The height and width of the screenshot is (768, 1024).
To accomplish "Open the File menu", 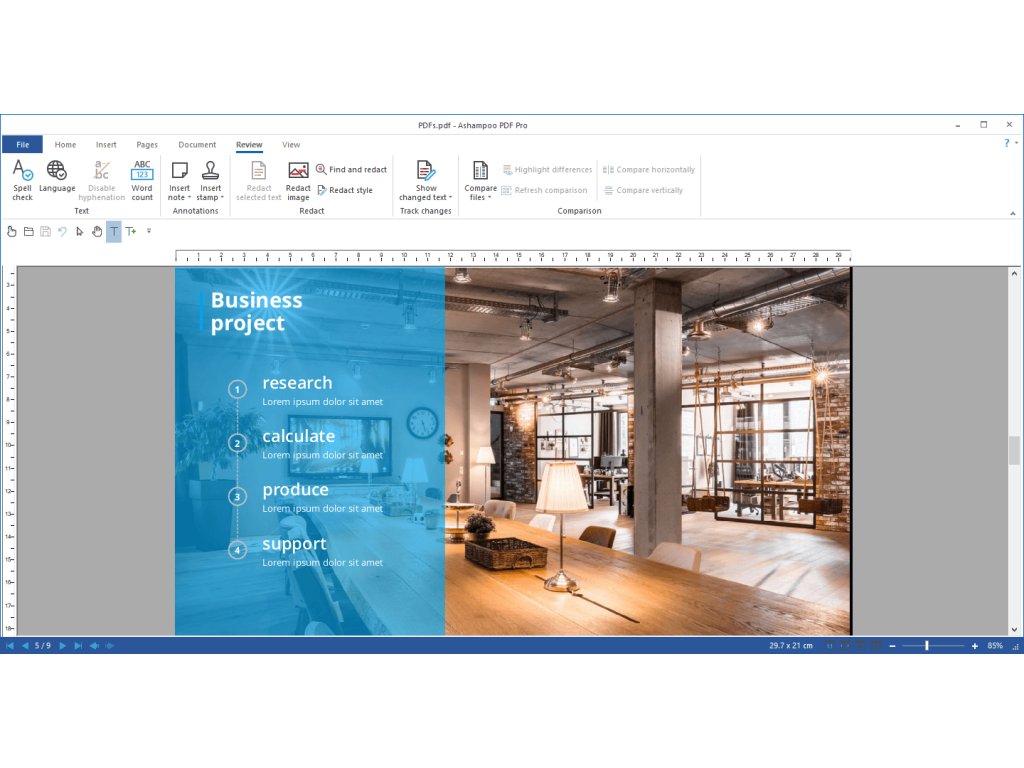I will click(22, 145).
